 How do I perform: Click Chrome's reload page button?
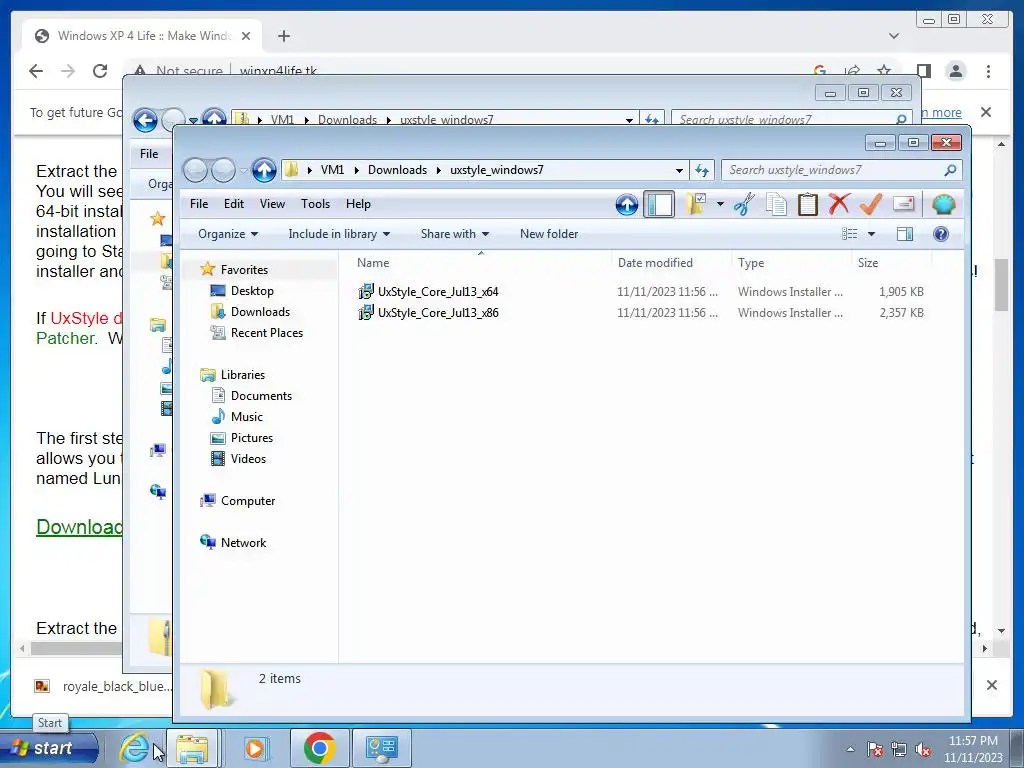pos(99,71)
